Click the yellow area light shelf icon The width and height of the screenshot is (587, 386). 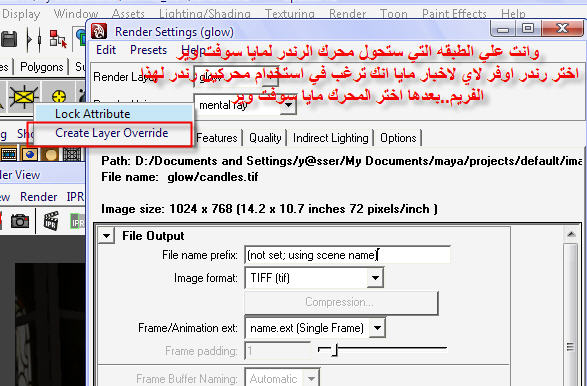pos(24,97)
